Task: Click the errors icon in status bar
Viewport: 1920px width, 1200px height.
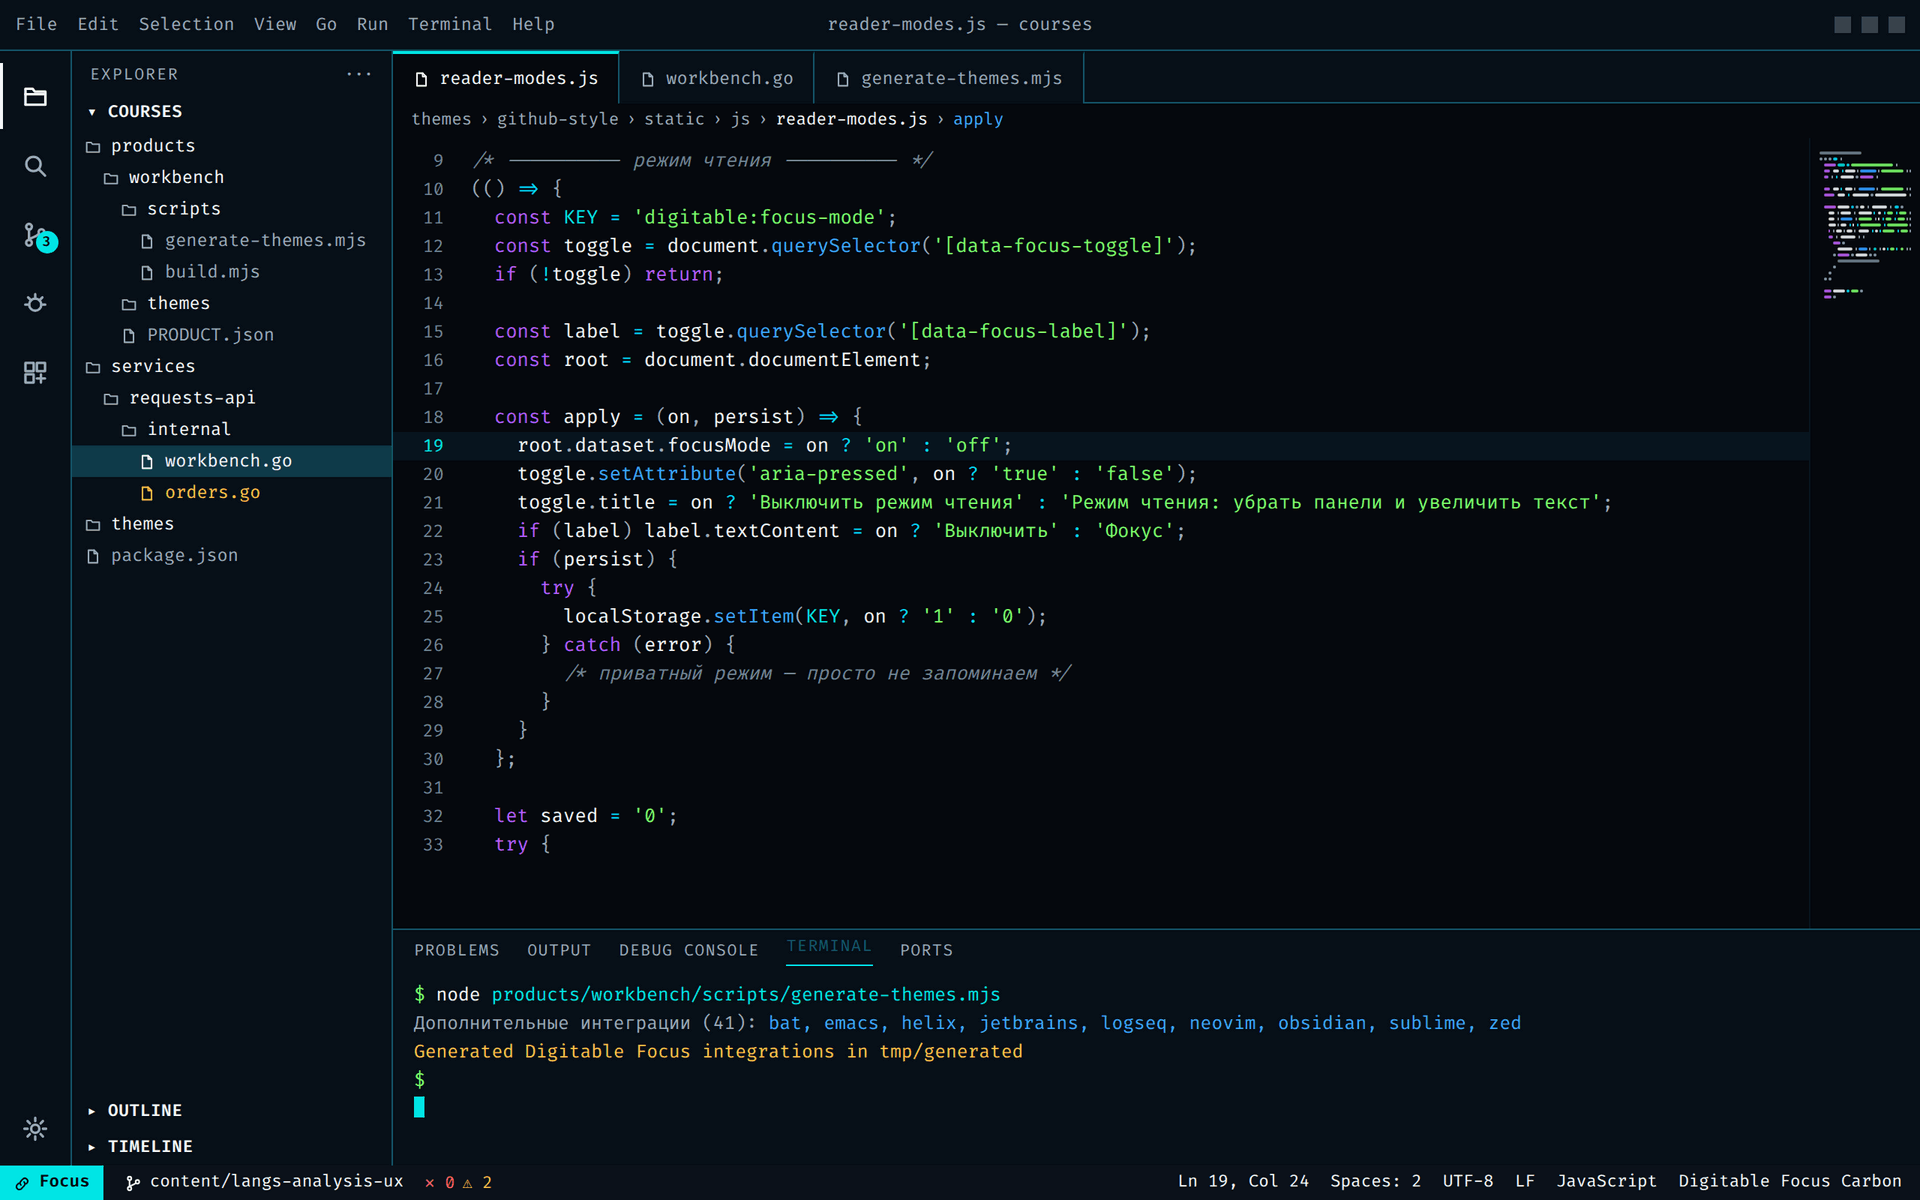Action: point(430,1182)
